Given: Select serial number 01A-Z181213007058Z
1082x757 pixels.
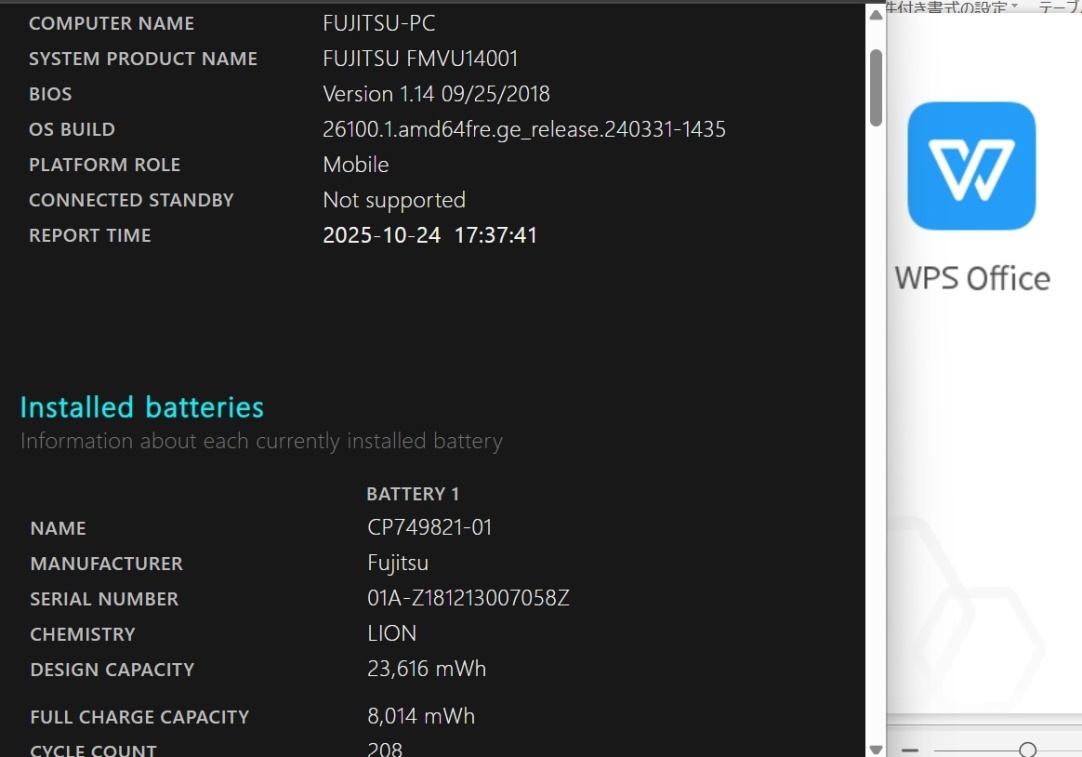Looking at the screenshot, I should point(469,598).
